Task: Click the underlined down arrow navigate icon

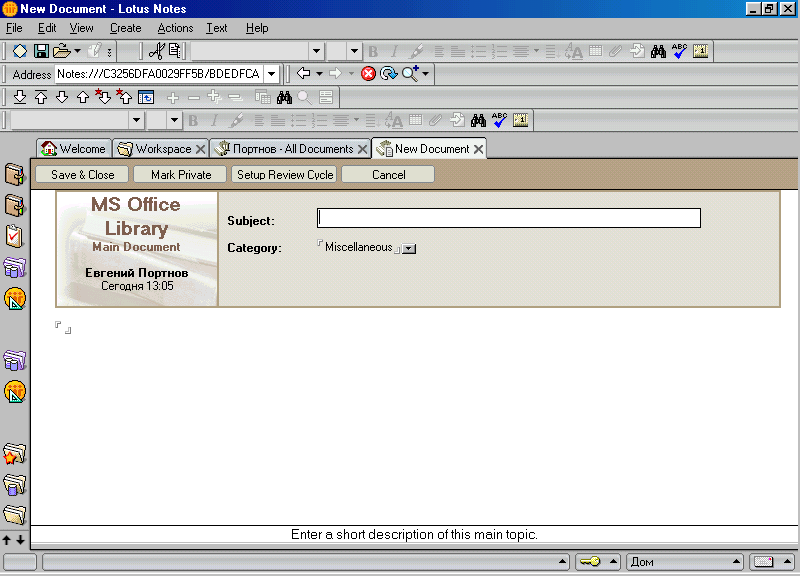Action: 20,97
